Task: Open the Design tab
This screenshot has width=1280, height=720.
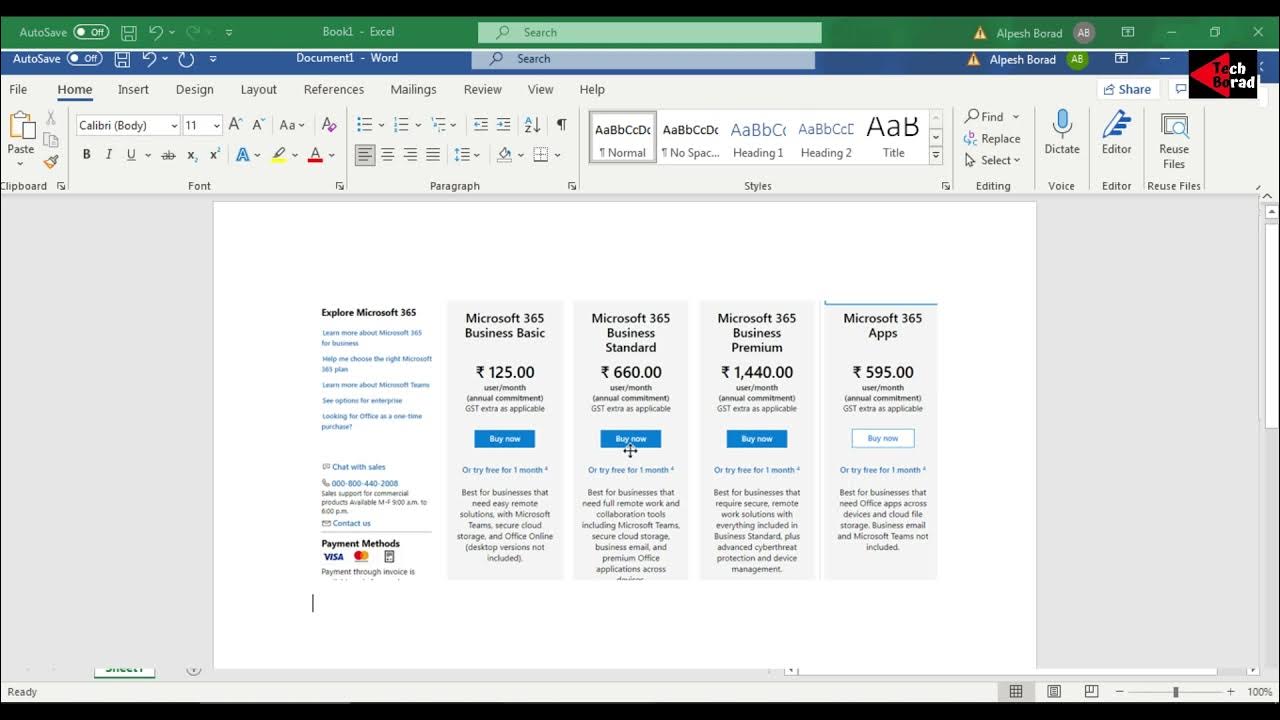Action: (195, 89)
